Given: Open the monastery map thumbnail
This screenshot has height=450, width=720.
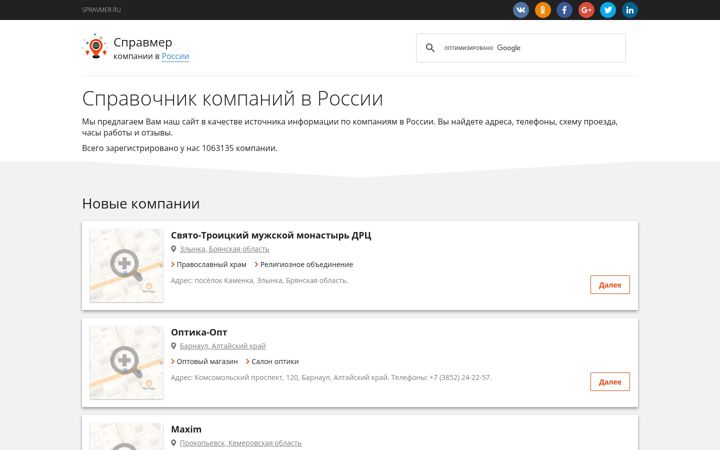Looking at the screenshot, I should [x=126, y=265].
